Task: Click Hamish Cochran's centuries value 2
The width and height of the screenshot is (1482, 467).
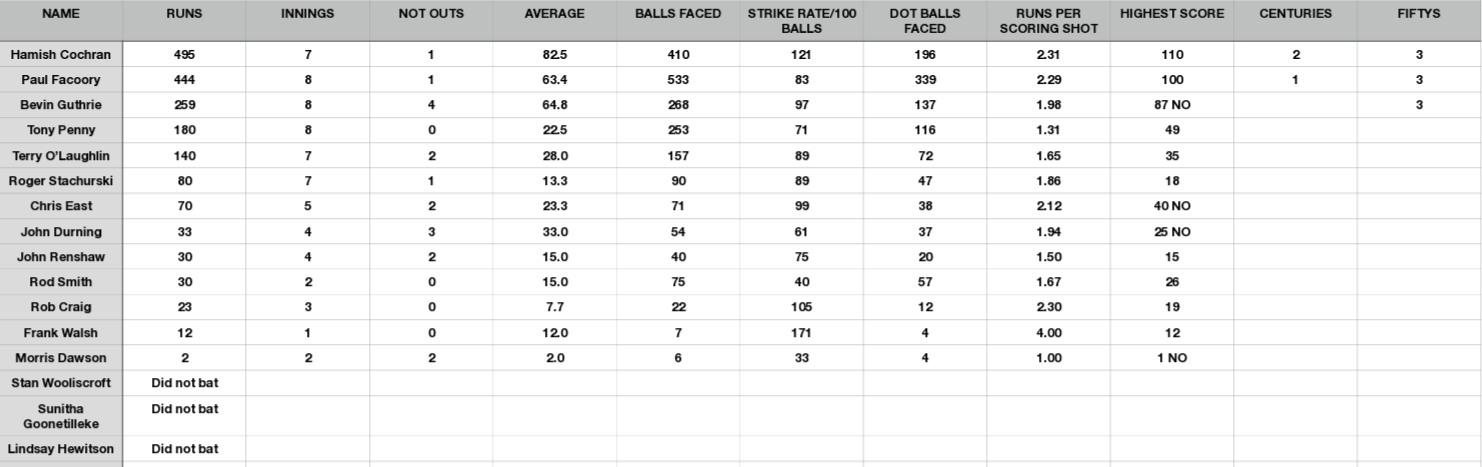Action: point(1295,54)
